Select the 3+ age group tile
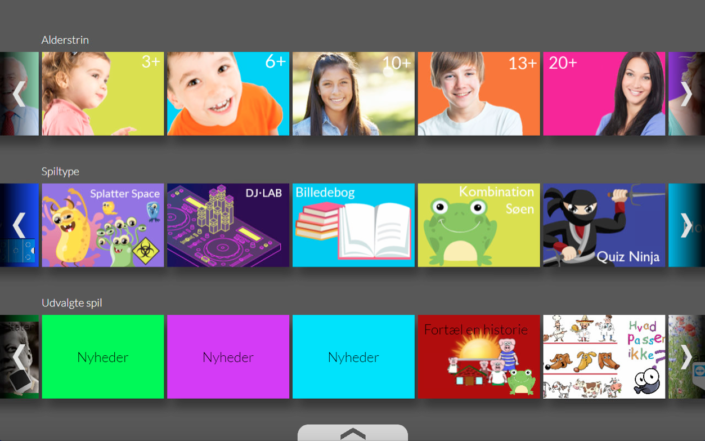This screenshot has height=441, width=705. click(103, 94)
